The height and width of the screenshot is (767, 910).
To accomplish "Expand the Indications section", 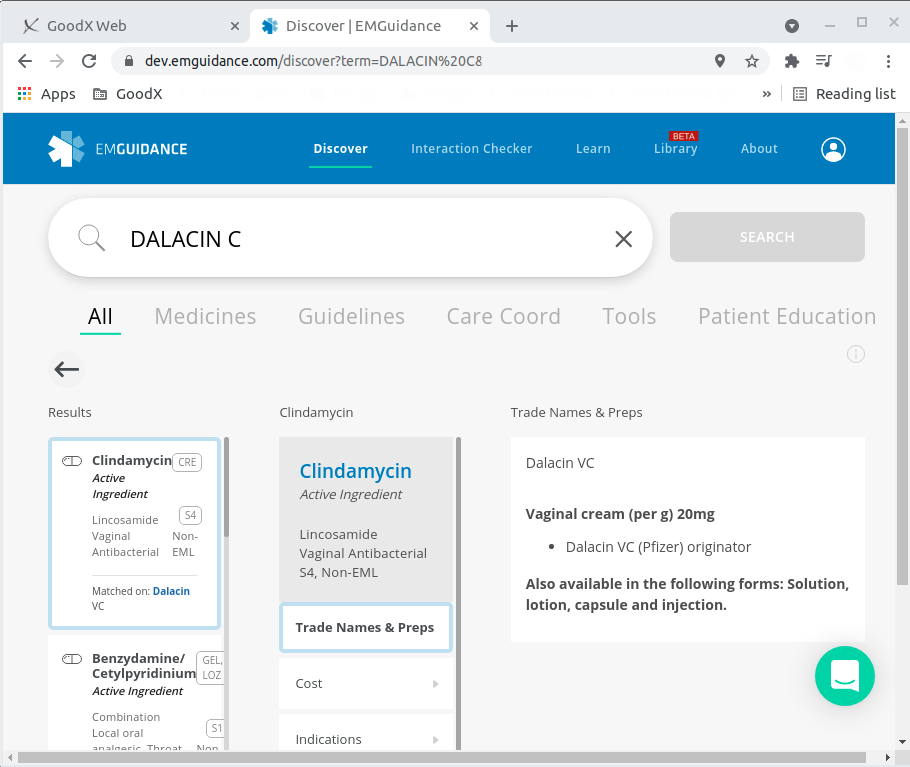I will 365,740.
